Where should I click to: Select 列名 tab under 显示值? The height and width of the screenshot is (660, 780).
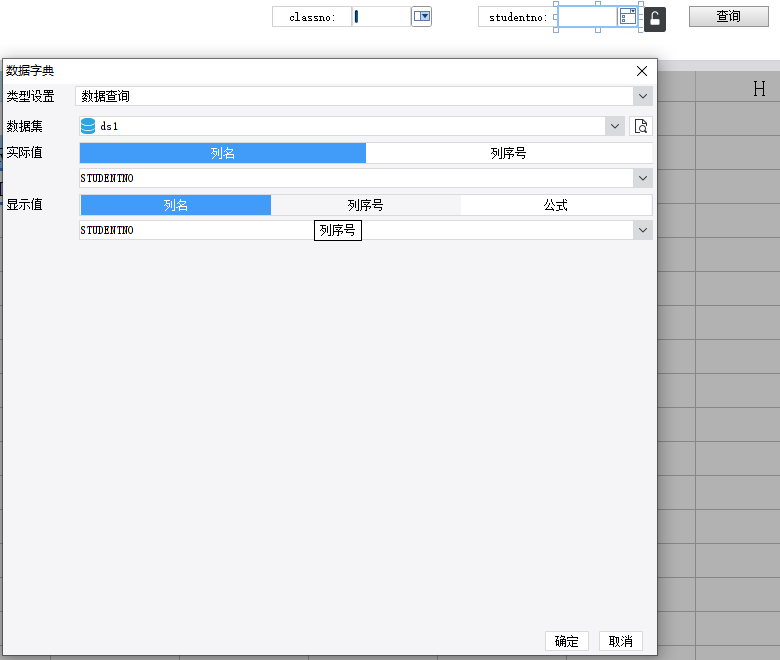(176, 205)
